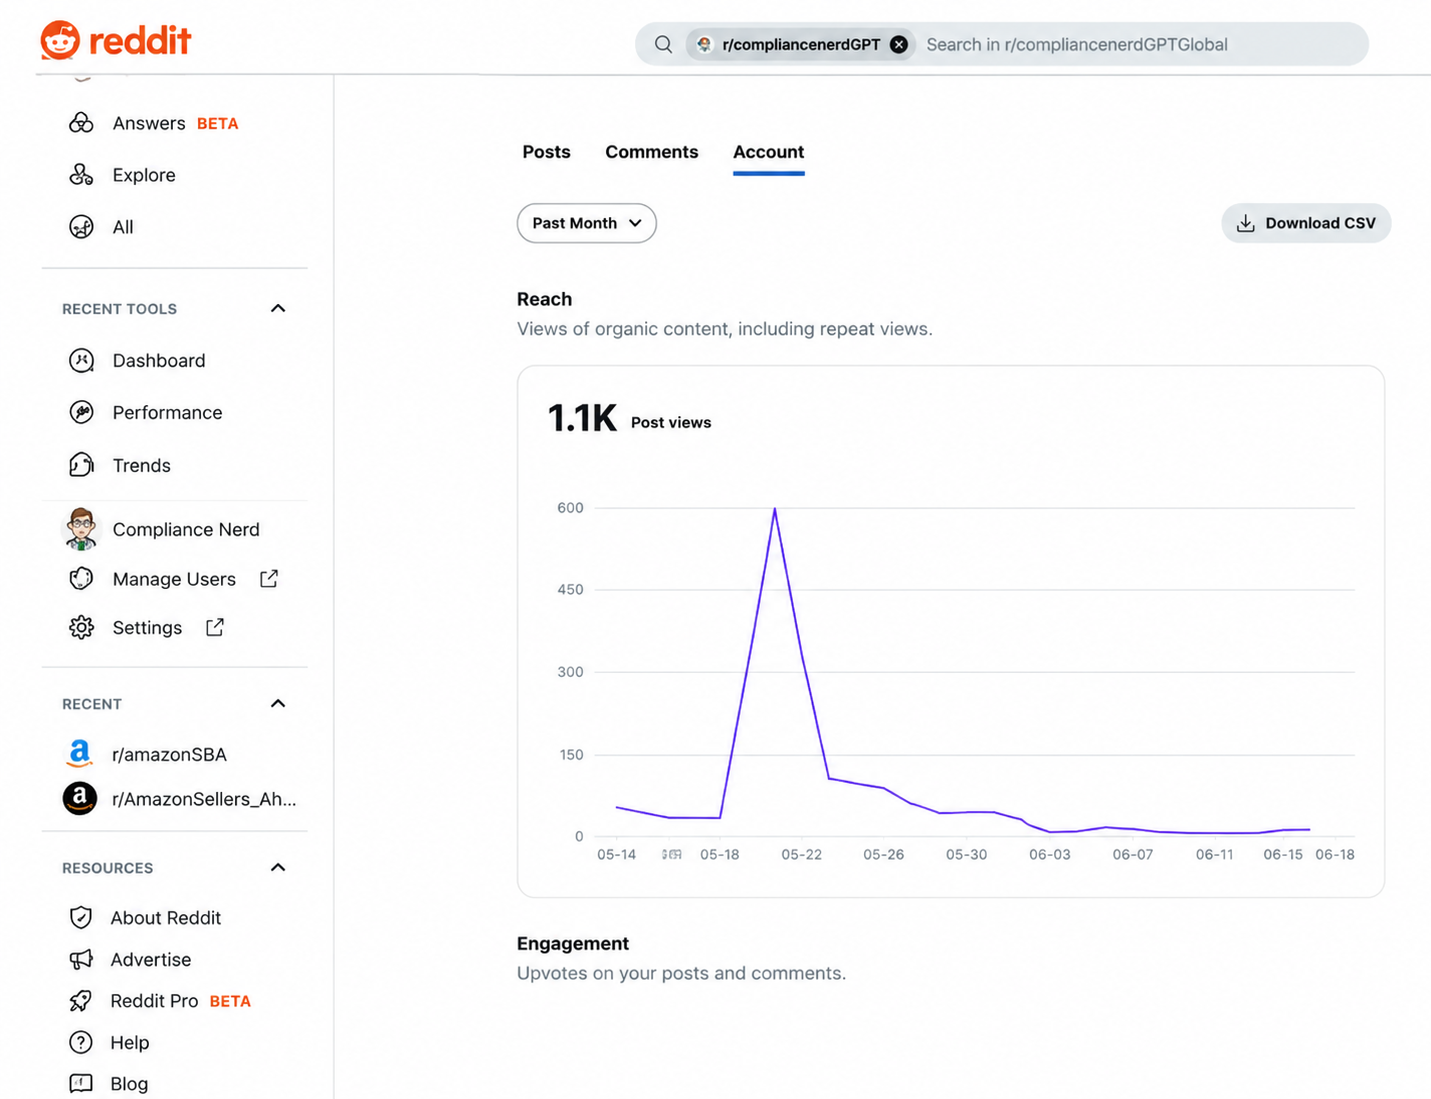Click the chart peak at 600 views
1431x1099 pixels.
click(774, 509)
